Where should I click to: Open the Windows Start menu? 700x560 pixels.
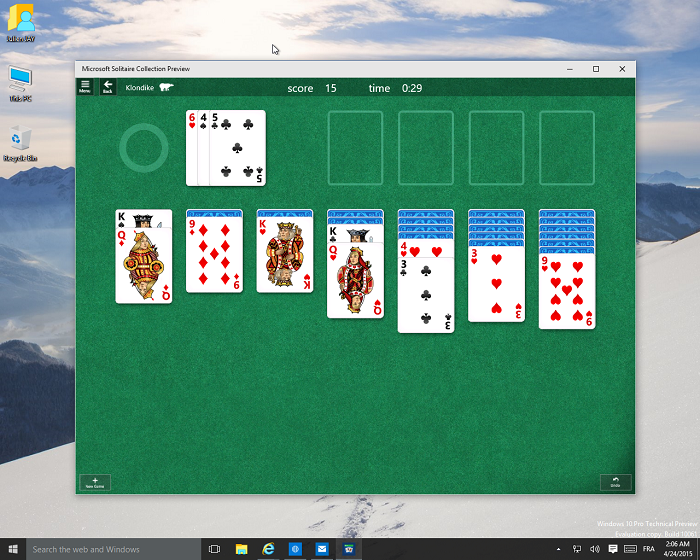13,549
